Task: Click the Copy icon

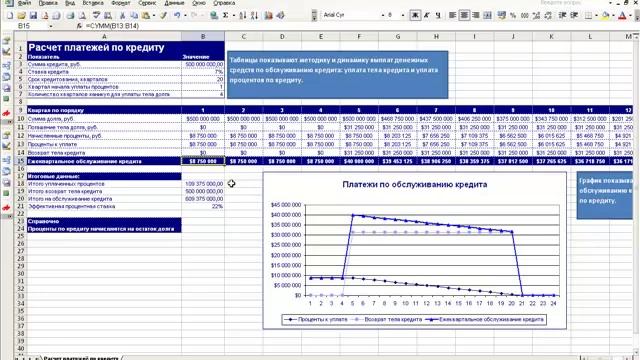Action: tap(134, 16)
